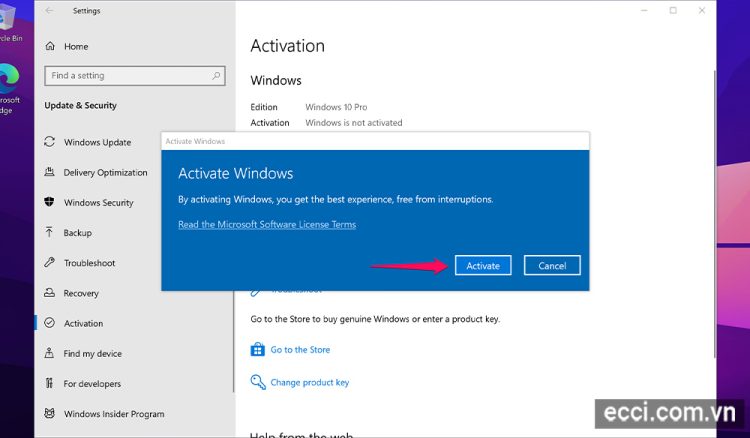Image resolution: width=750 pixels, height=438 pixels.
Task: Click the search magnifier icon
Action: [x=216, y=76]
